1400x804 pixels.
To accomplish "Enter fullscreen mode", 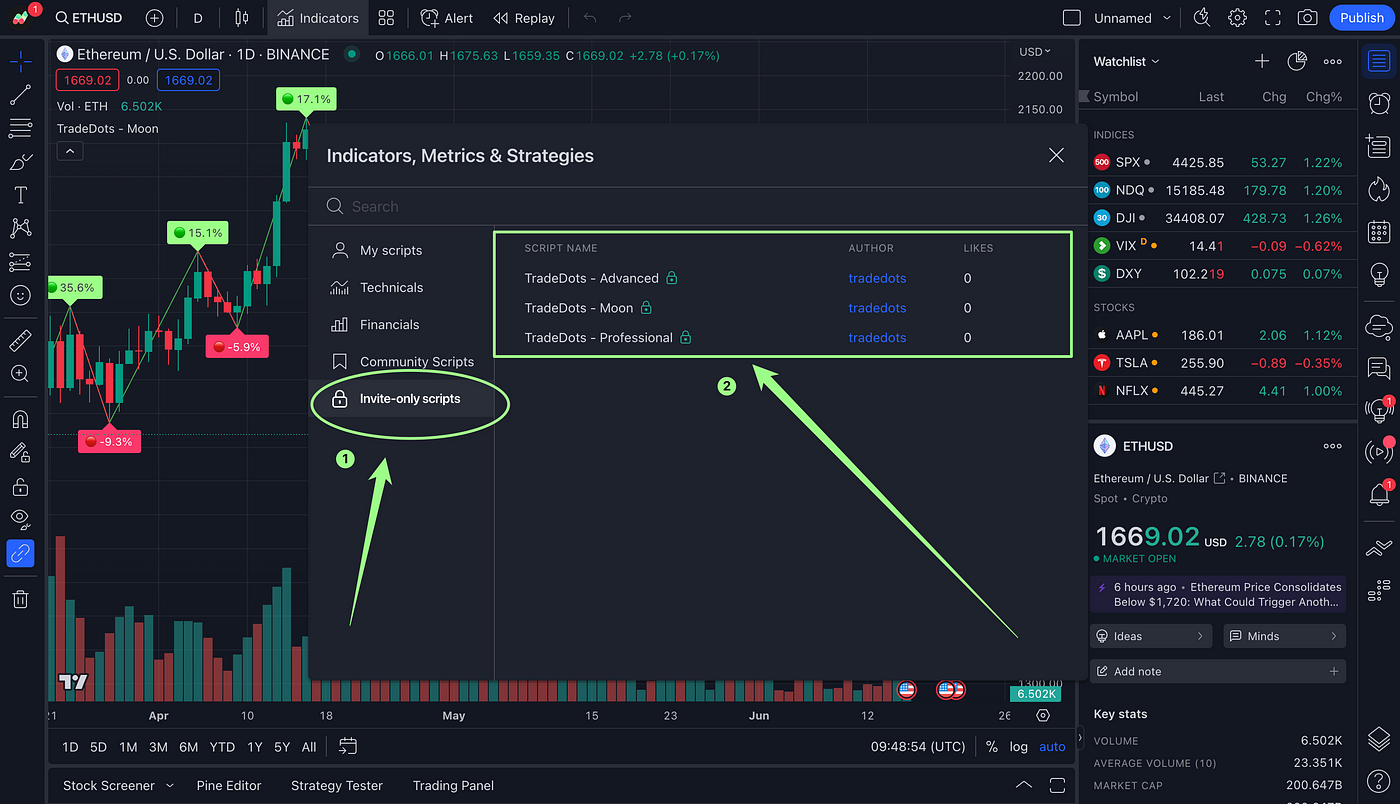I will click(x=1272, y=18).
